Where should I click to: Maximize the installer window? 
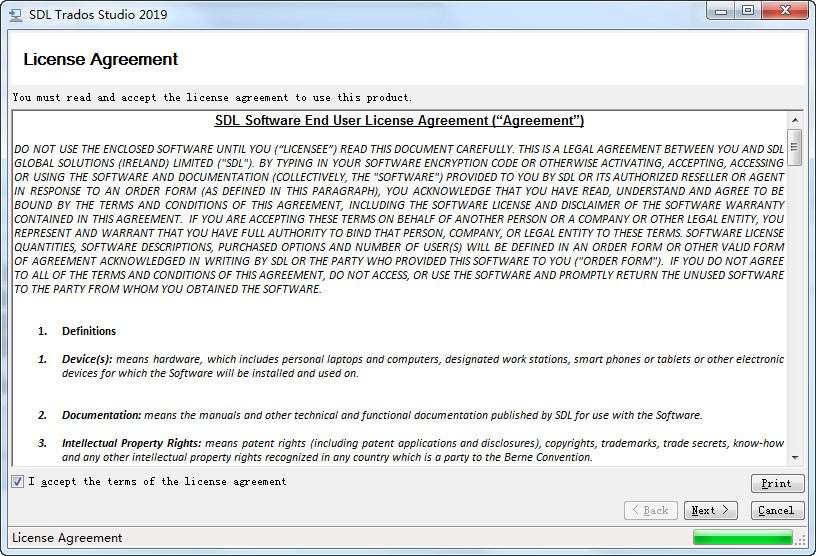pos(748,11)
